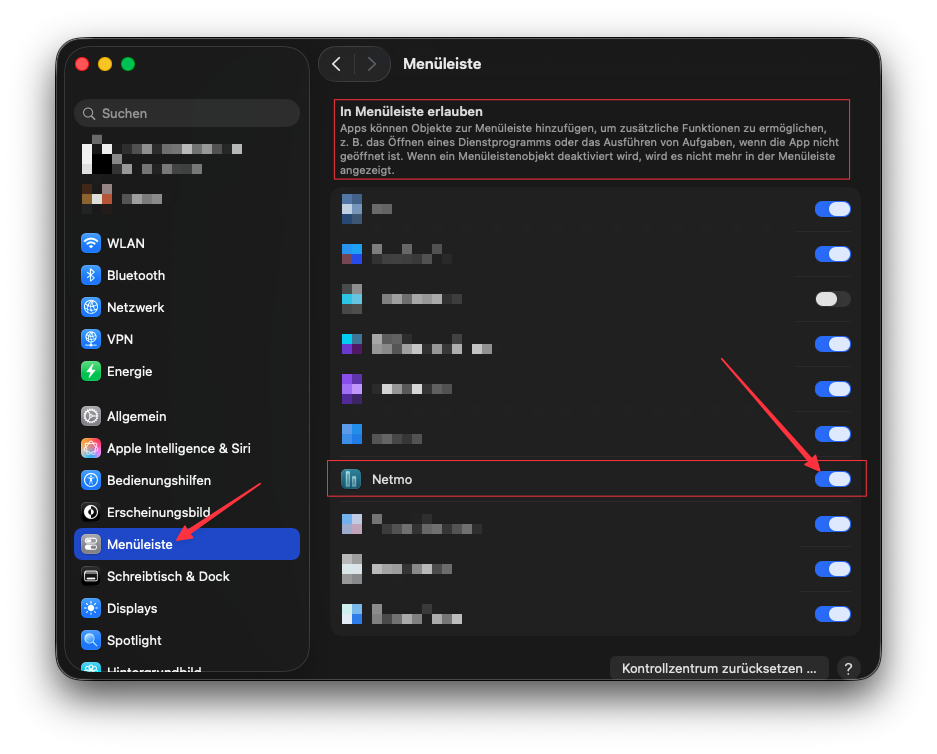Click the Netzwerk globe icon
Screen dimensions: 937x754
tap(91, 307)
